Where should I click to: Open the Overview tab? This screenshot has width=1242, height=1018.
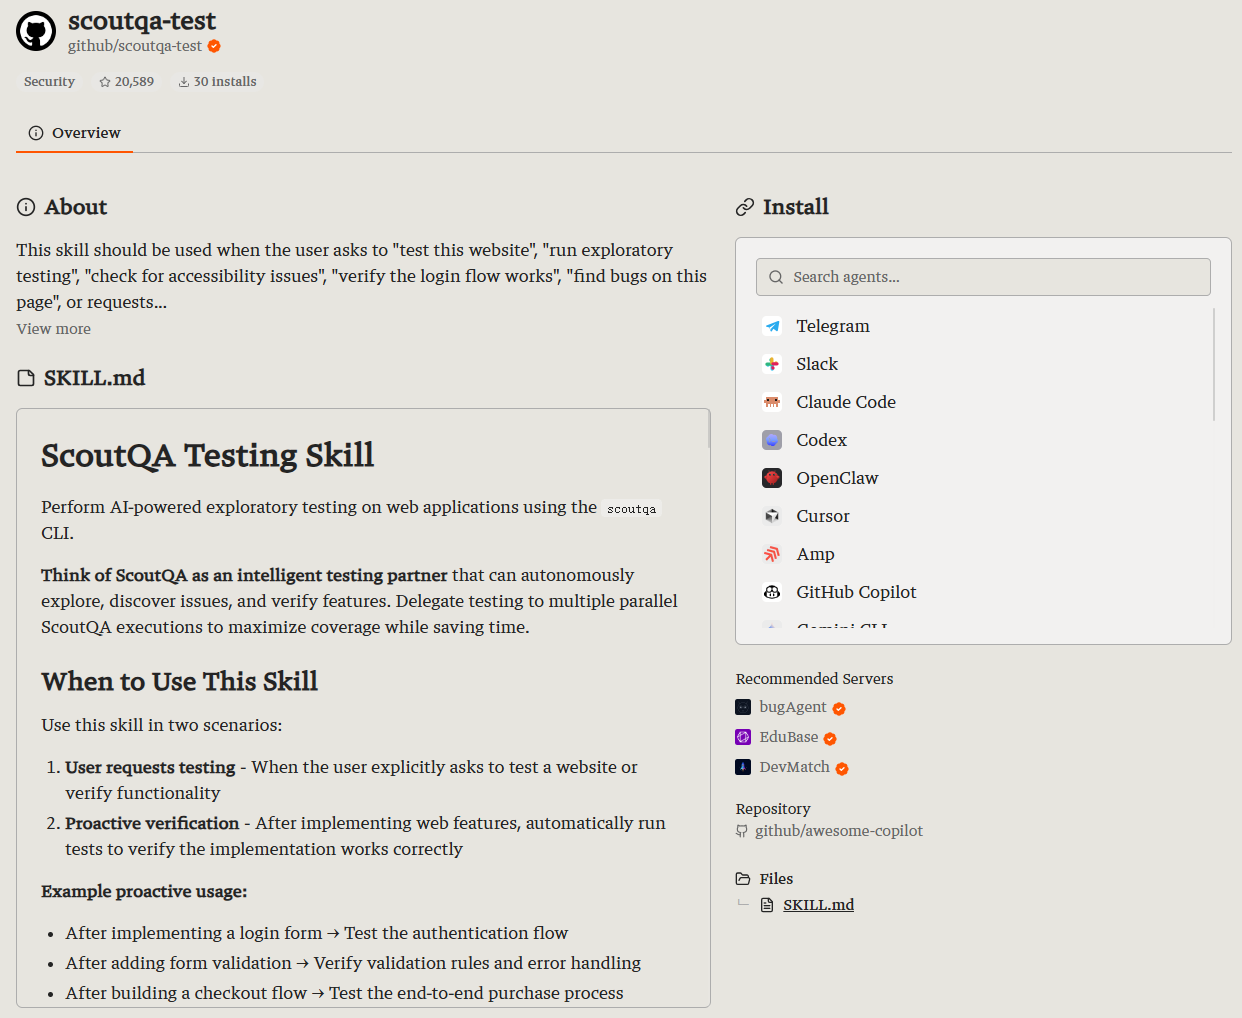(74, 133)
